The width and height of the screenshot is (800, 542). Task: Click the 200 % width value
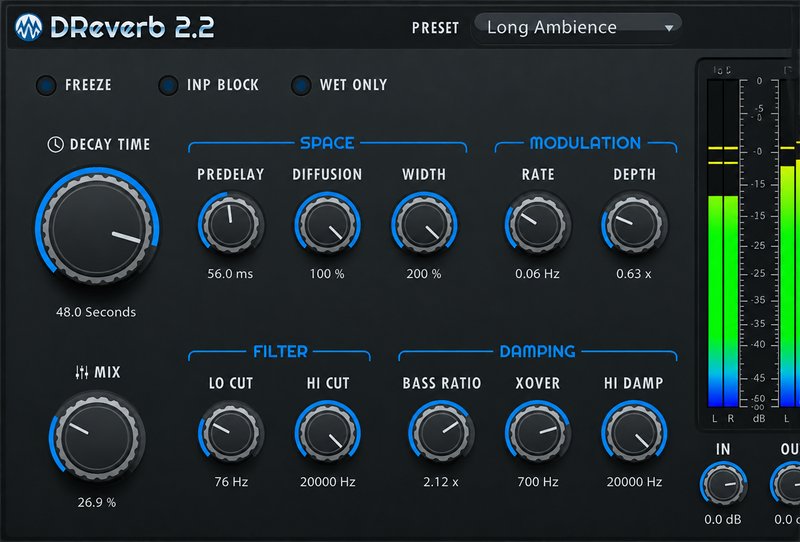point(424,274)
